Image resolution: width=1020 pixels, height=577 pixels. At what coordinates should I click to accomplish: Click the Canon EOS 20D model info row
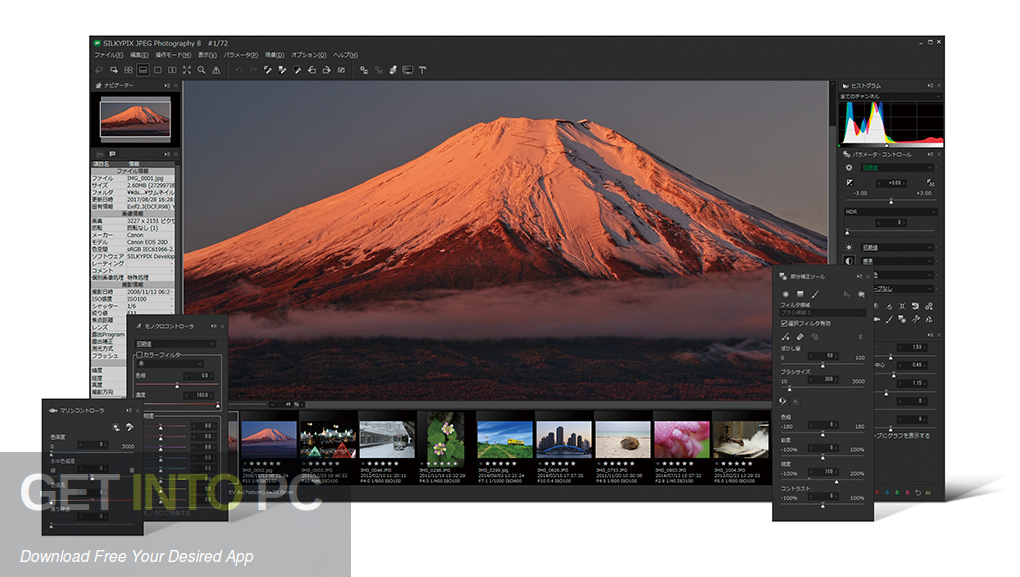point(133,242)
